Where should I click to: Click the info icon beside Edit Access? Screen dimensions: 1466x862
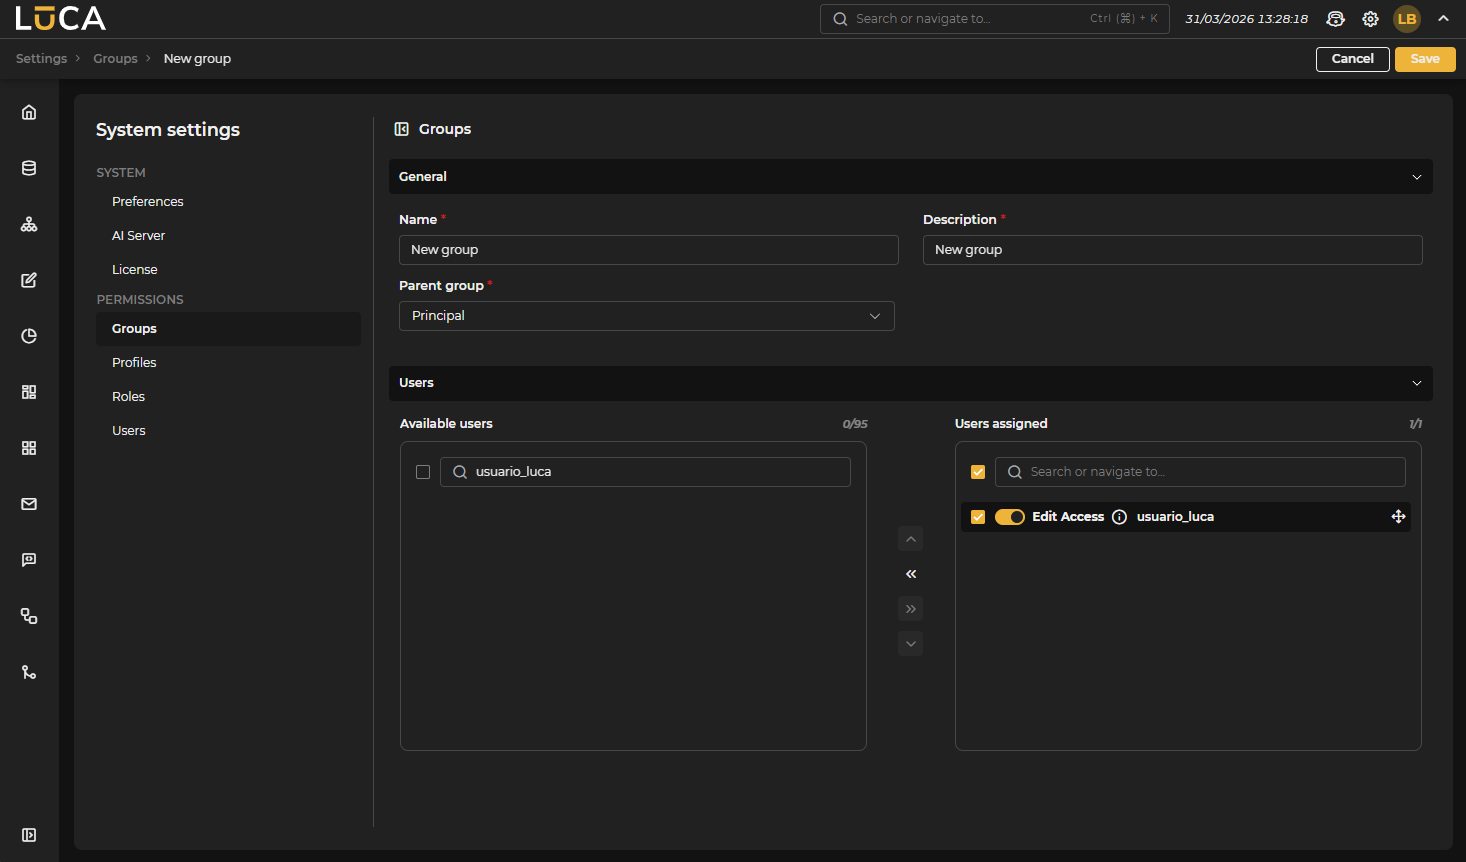(x=1119, y=517)
